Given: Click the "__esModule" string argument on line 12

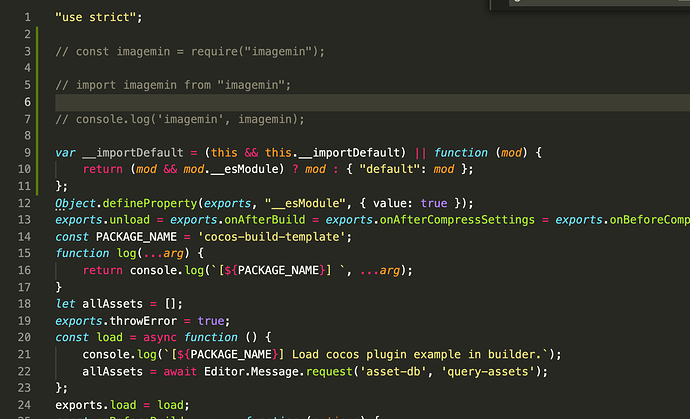Looking at the screenshot, I should pyautogui.click(x=305, y=203).
